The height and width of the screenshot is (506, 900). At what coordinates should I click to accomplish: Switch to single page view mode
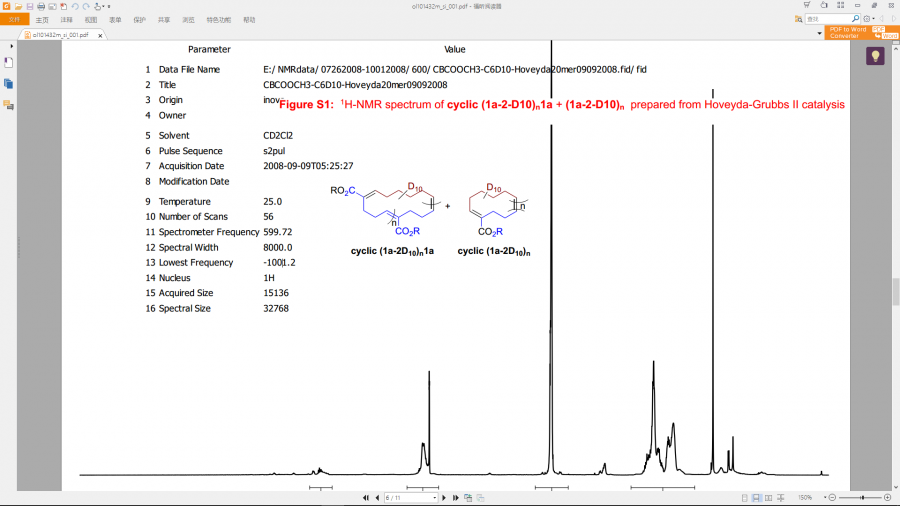744,498
